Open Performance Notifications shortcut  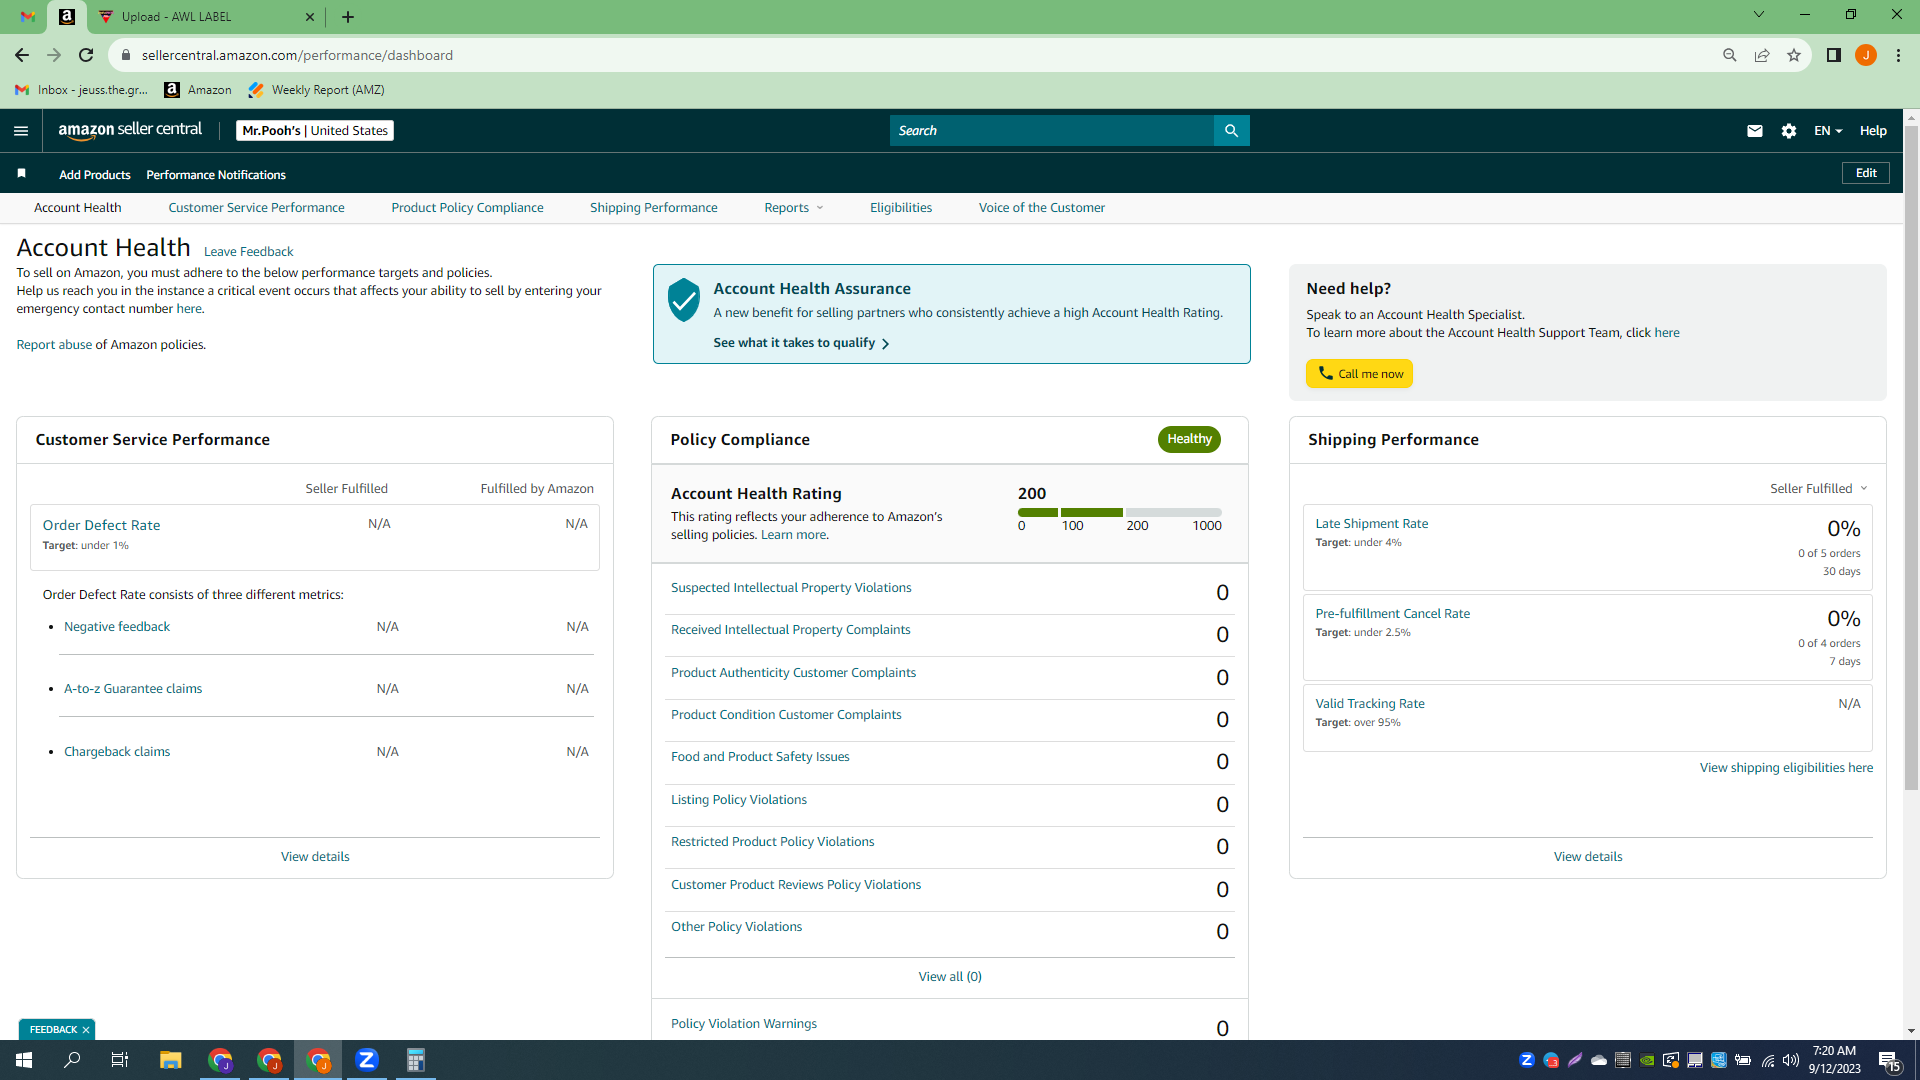tap(216, 175)
